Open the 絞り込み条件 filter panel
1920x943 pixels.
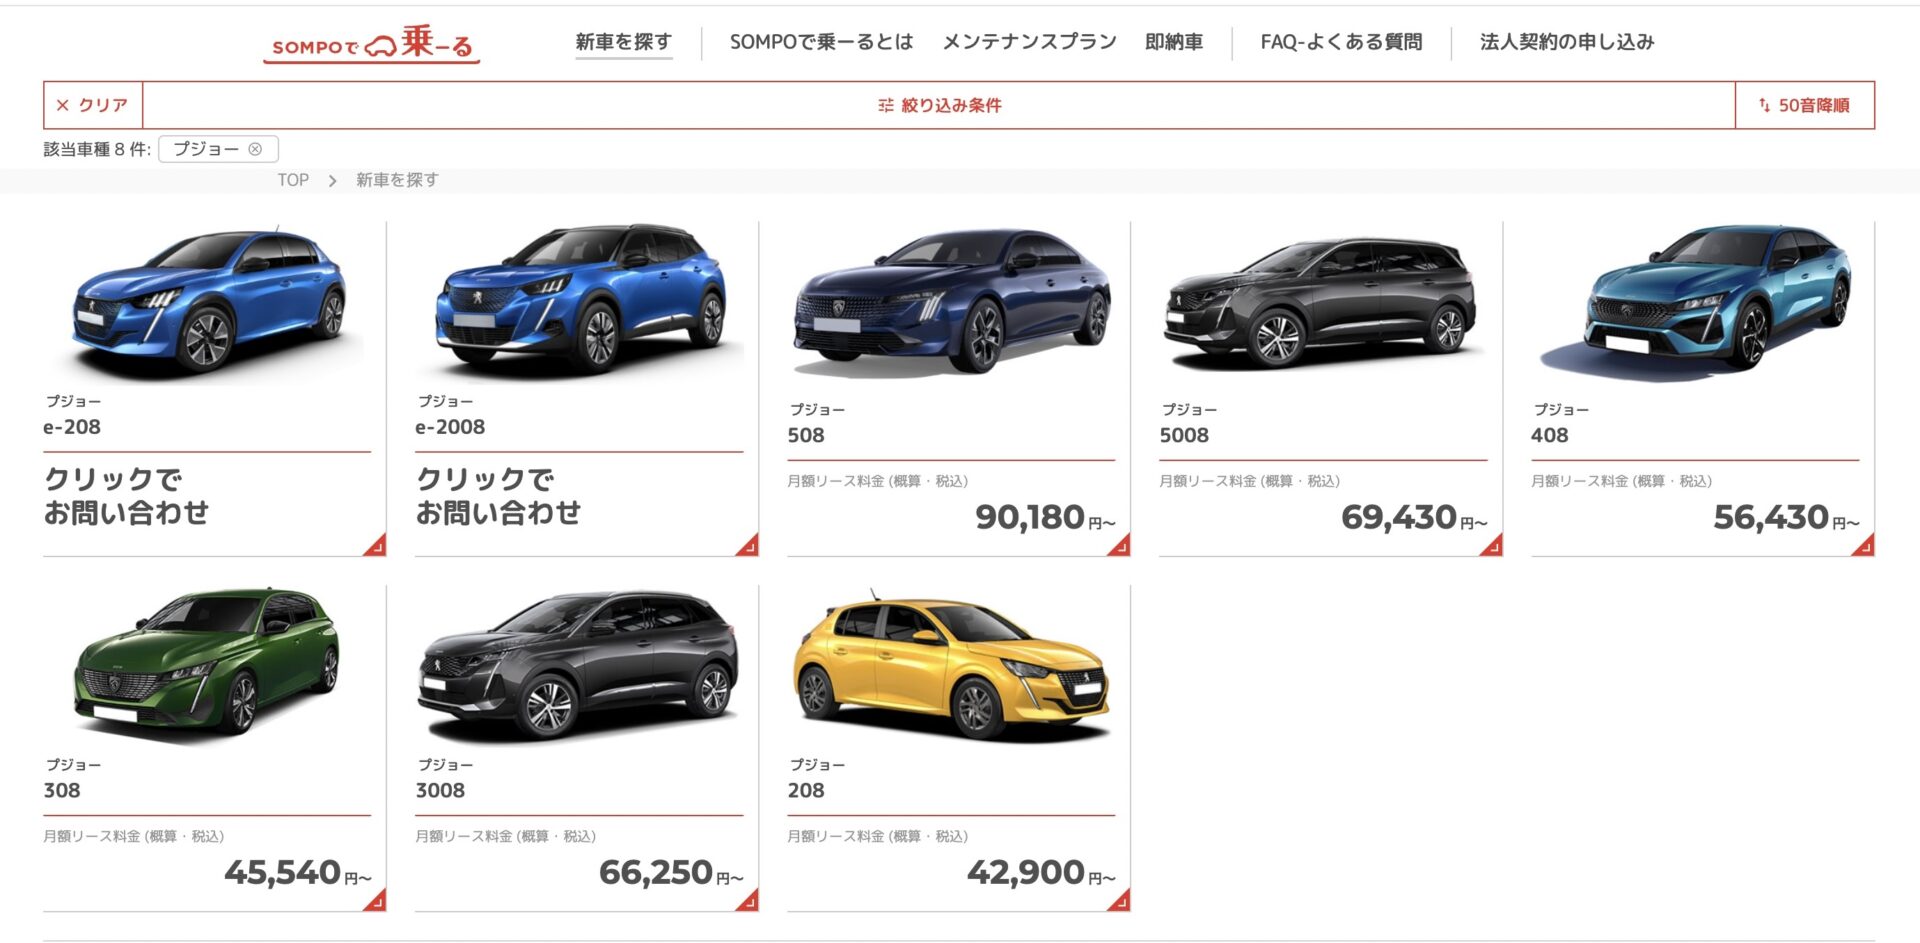pos(939,105)
